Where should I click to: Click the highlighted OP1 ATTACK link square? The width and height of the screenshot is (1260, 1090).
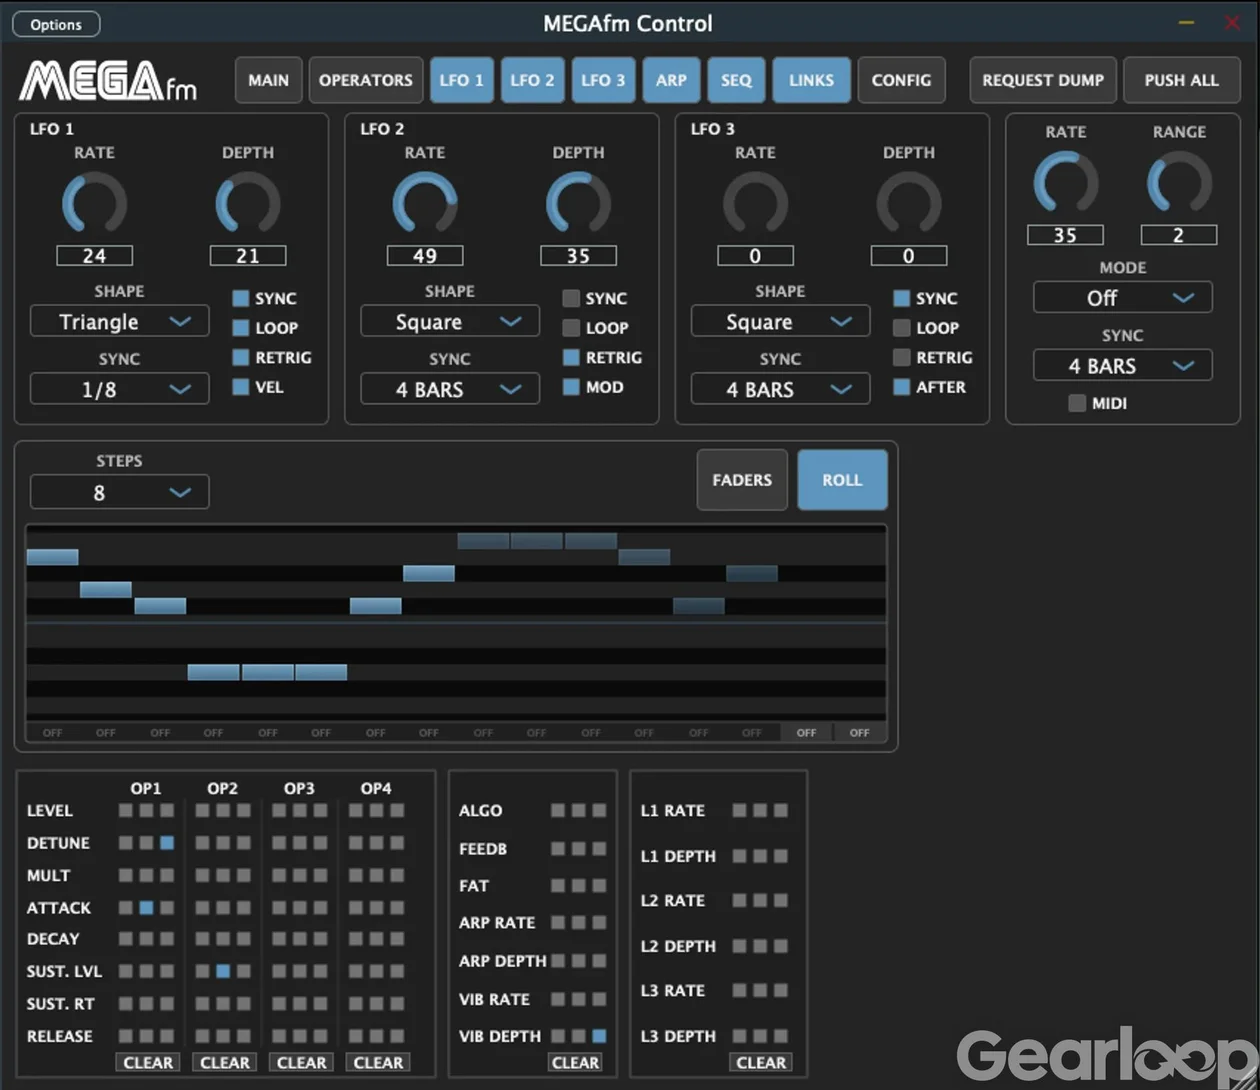(146, 908)
